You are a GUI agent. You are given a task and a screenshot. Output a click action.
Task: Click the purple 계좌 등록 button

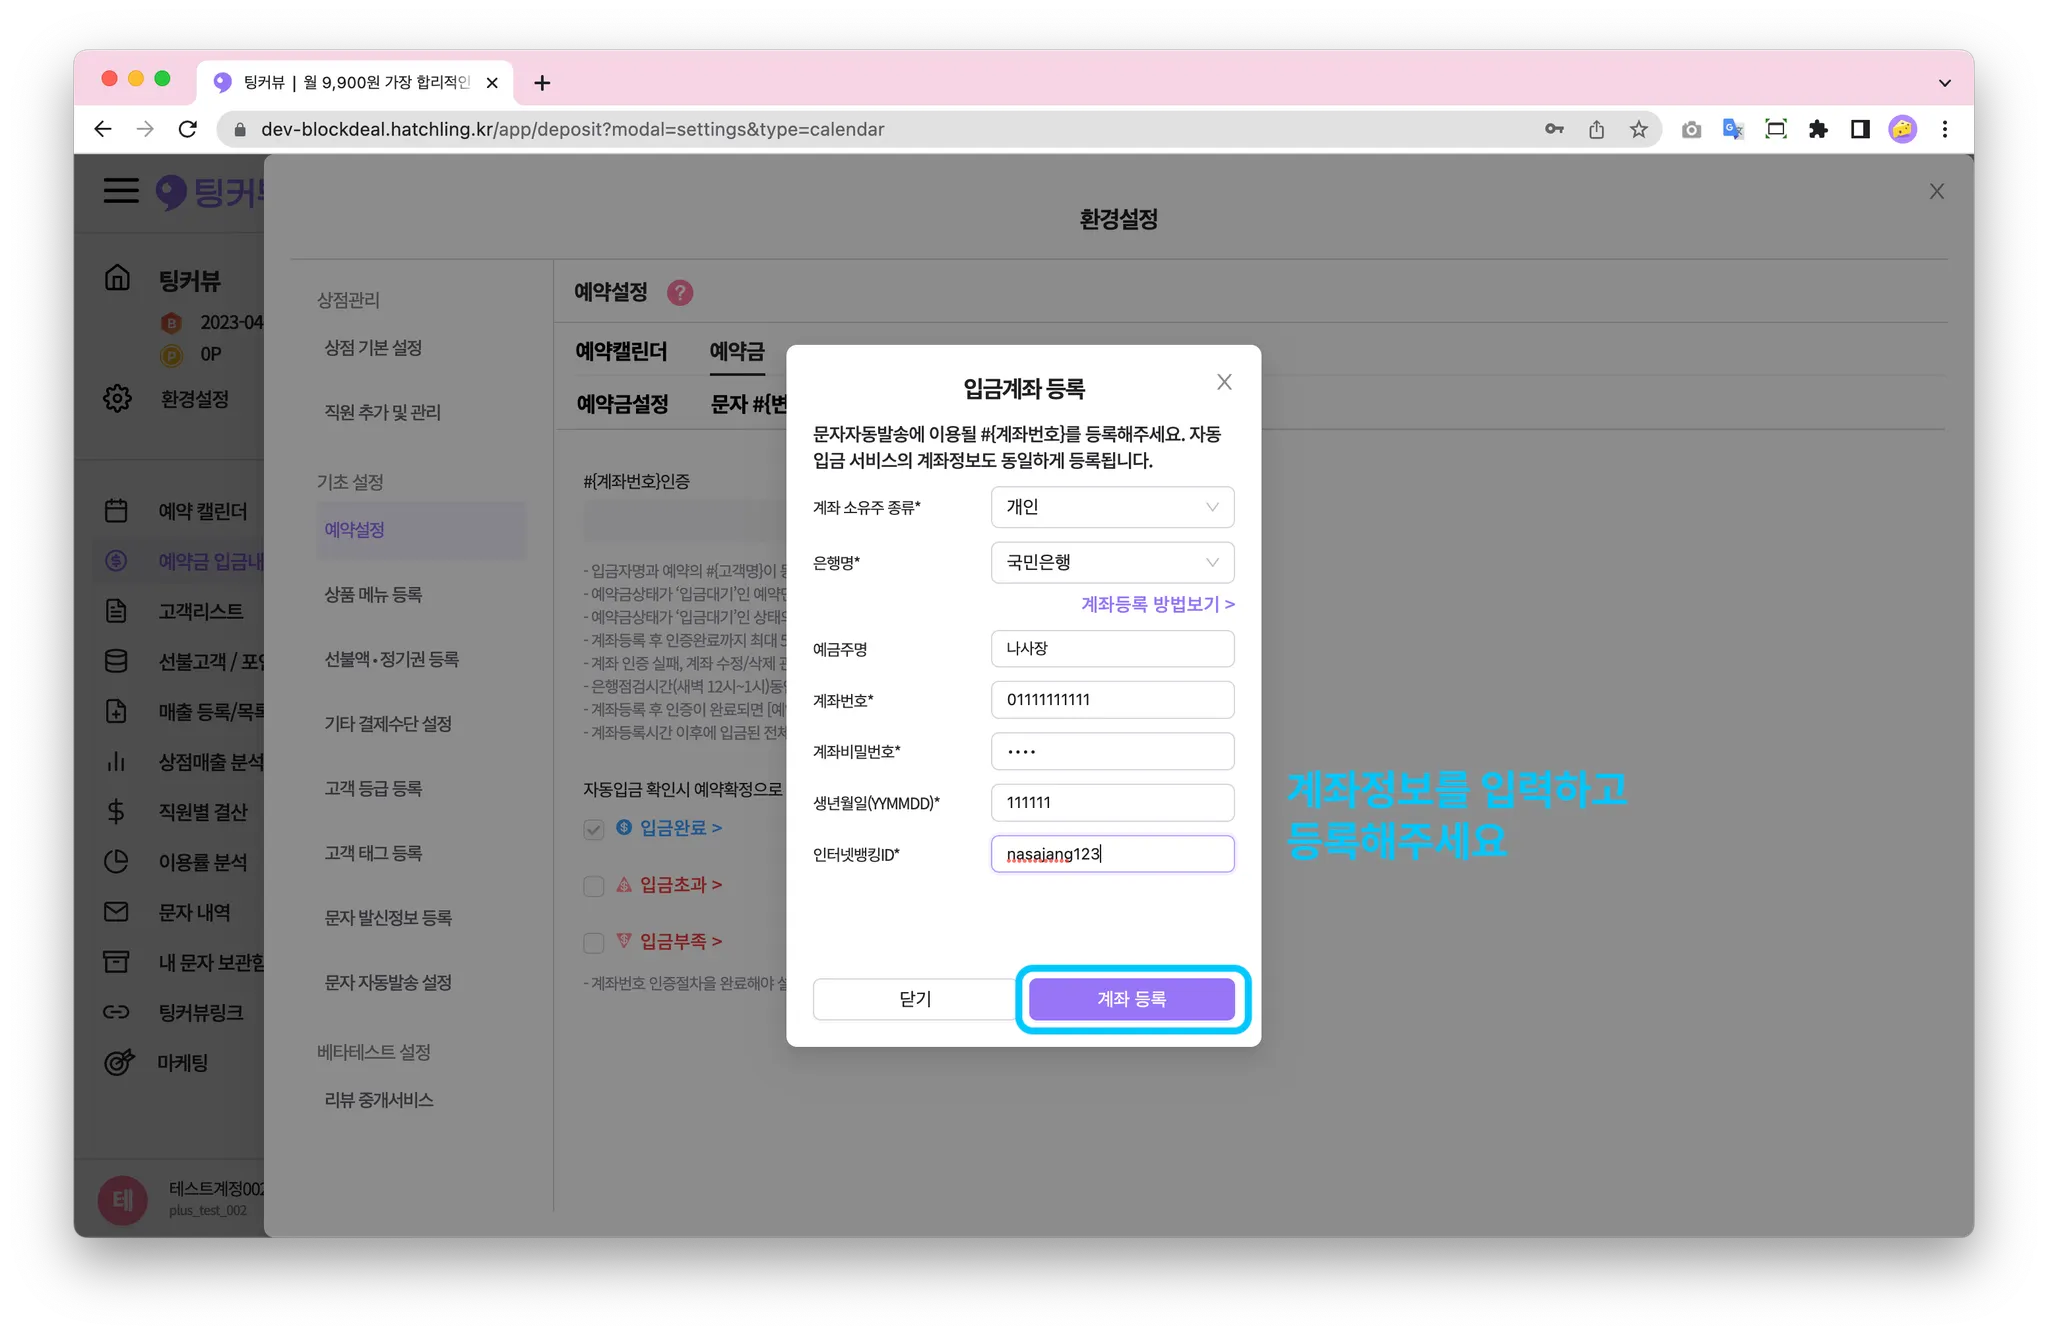(1131, 999)
